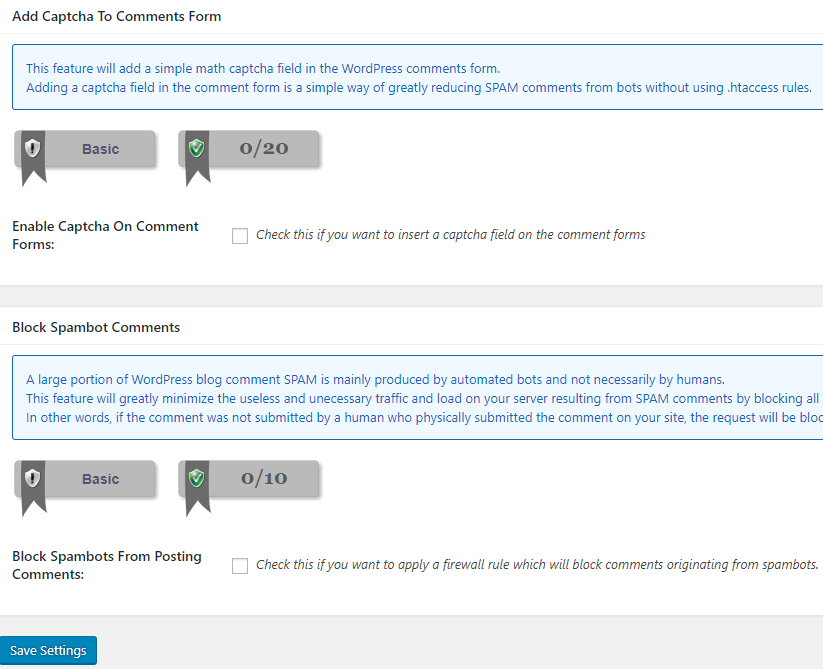
Task: Click the Basic shield icon in Spambot section
Action: pos(33,479)
